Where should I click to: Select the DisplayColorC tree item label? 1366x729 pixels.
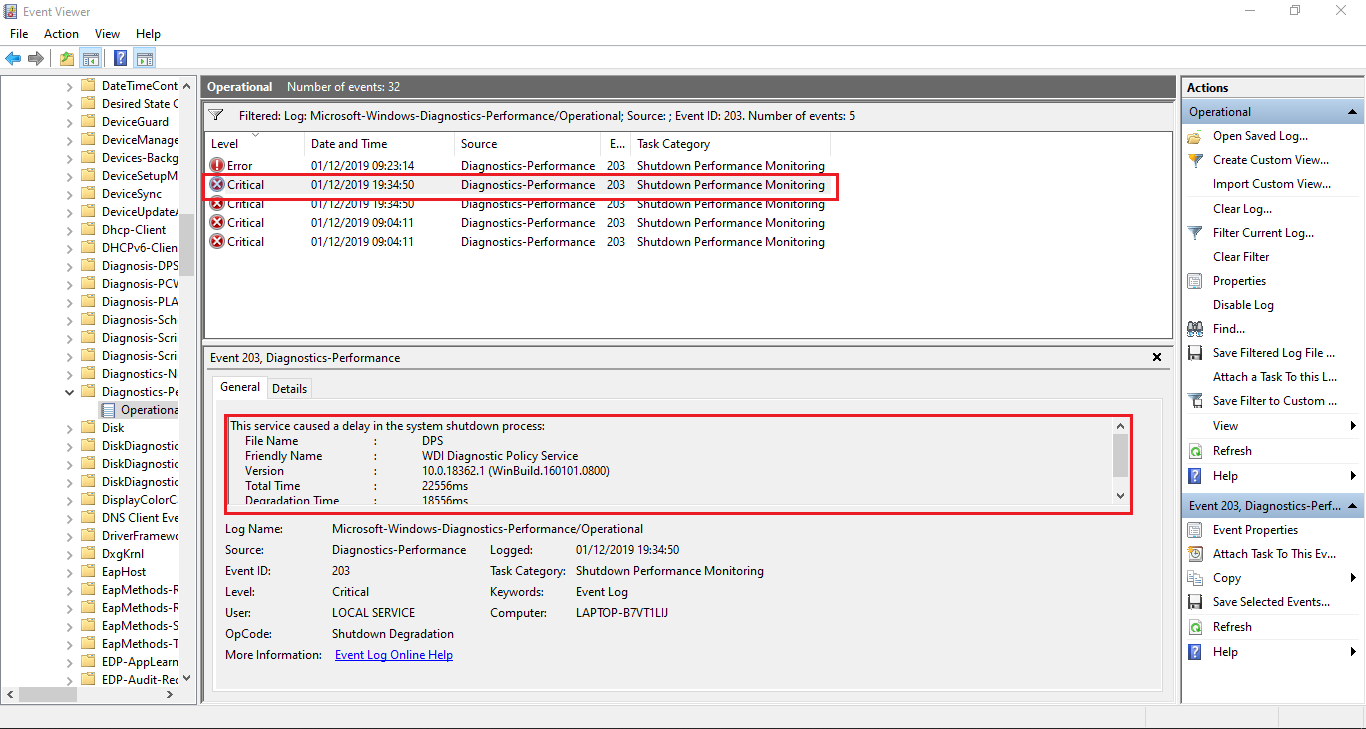[140, 500]
